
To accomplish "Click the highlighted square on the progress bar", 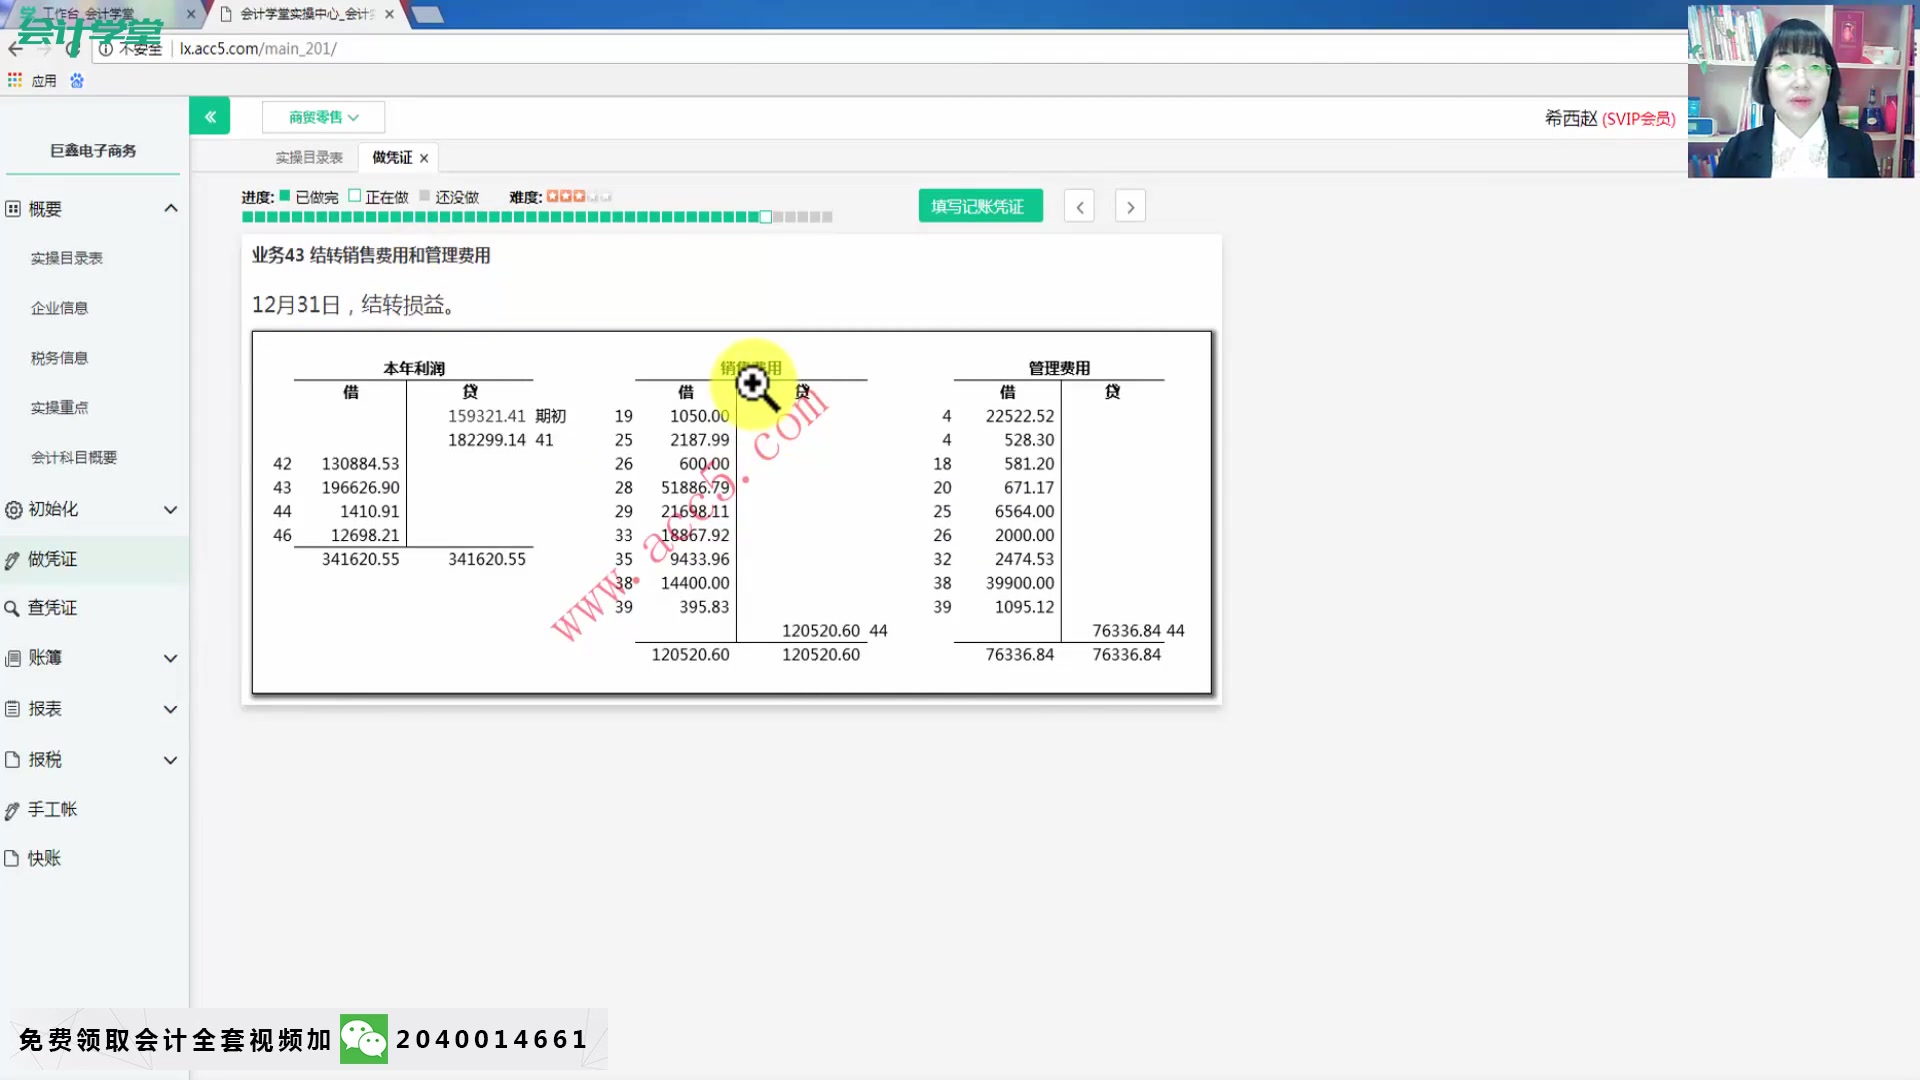I will coord(765,216).
